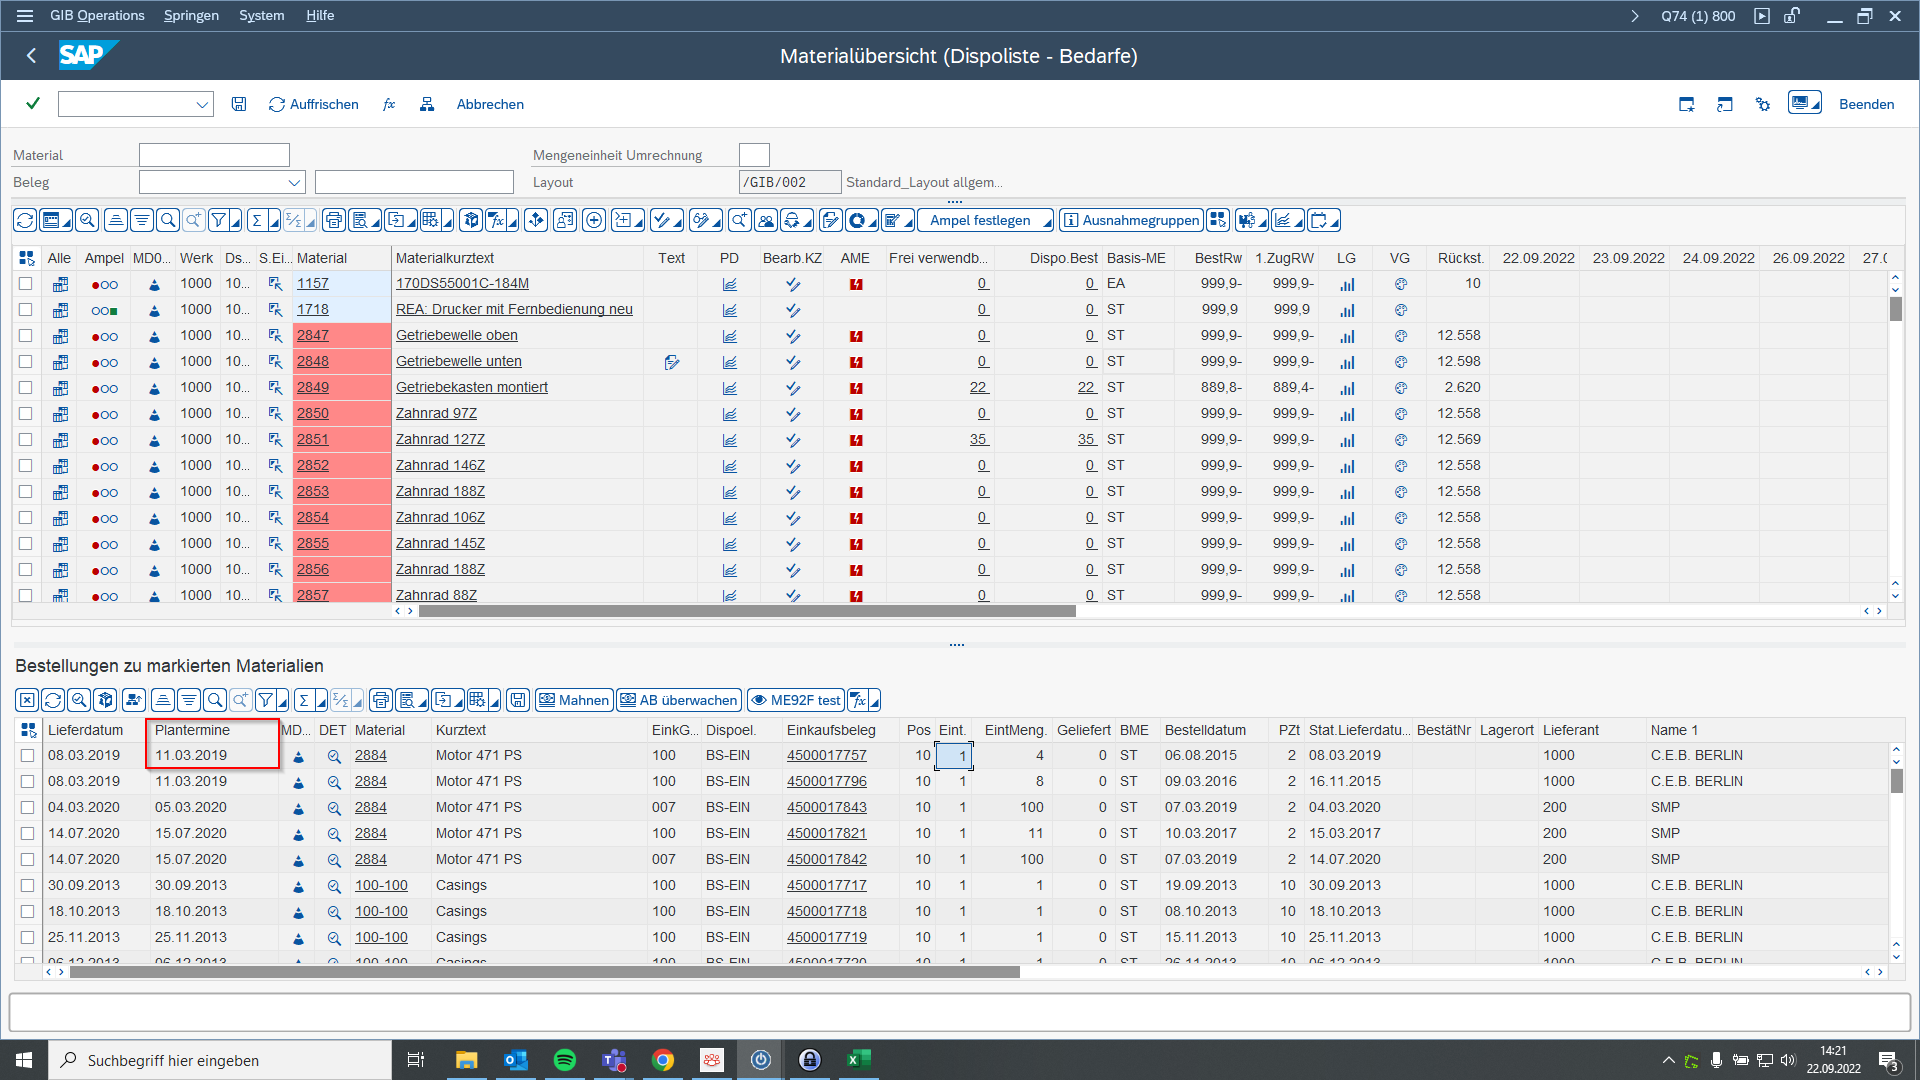The height and width of the screenshot is (1080, 1920).
Task: Click the filter icon in upper toolbar
Action: point(219,220)
